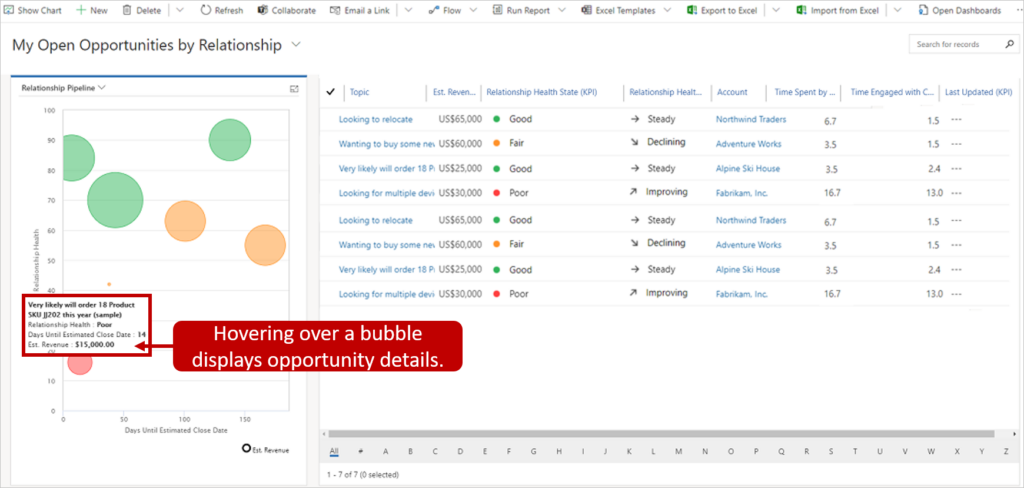Image resolution: width=1024 pixels, height=488 pixels.
Task: Click Export to Excel
Action: 721,10
